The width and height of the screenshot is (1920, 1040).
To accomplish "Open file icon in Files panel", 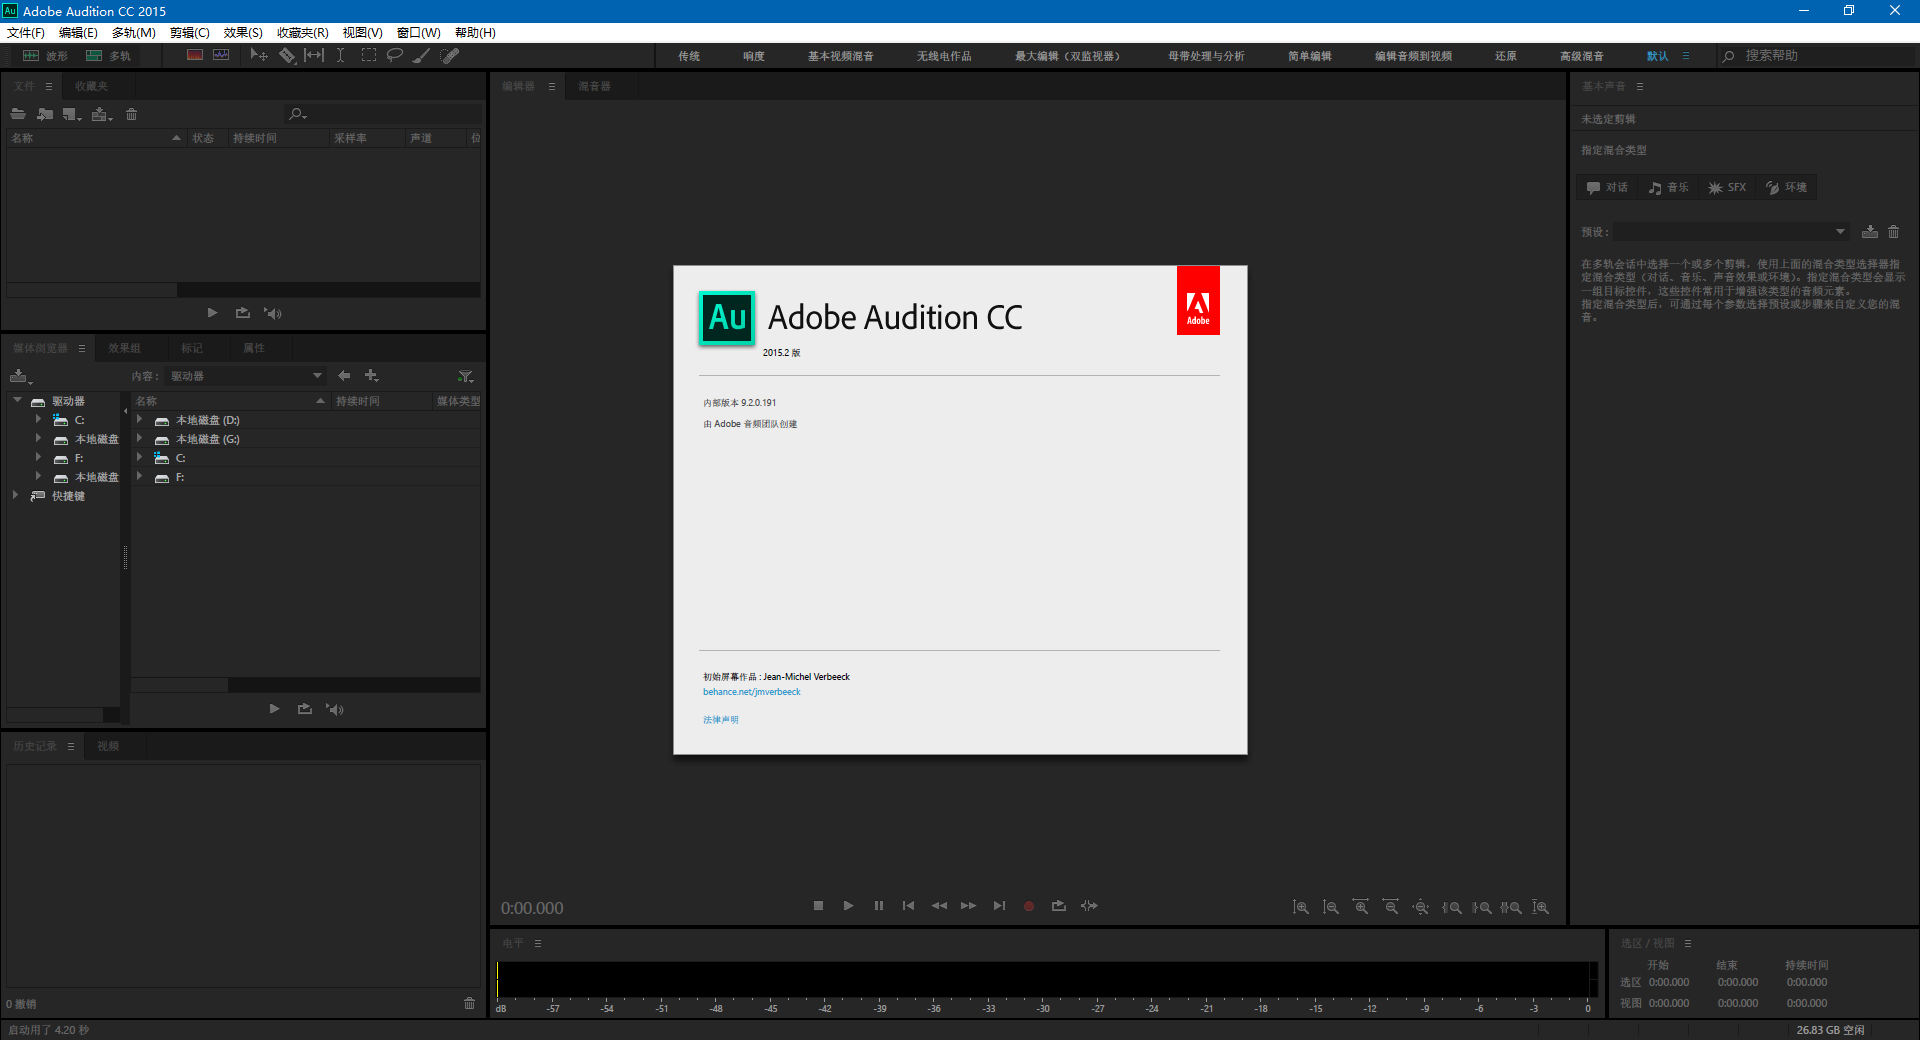I will [18, 114].
